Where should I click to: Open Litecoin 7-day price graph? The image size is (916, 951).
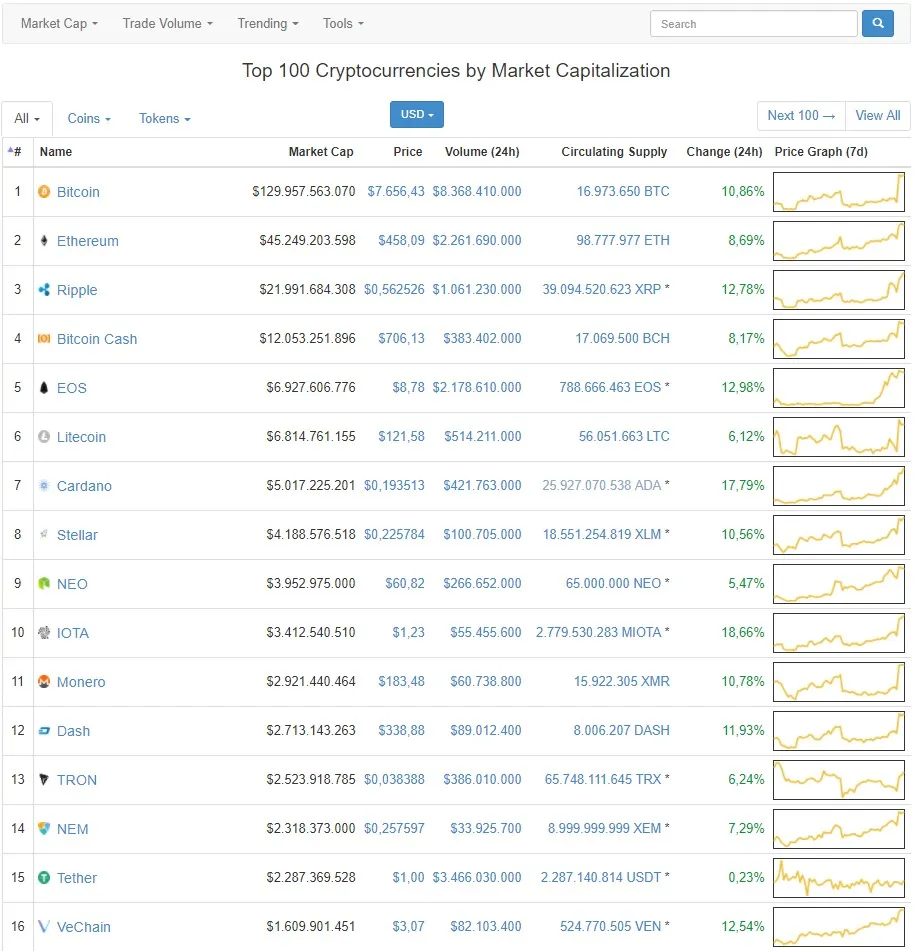pyautogui.click(x=839, y=437)
